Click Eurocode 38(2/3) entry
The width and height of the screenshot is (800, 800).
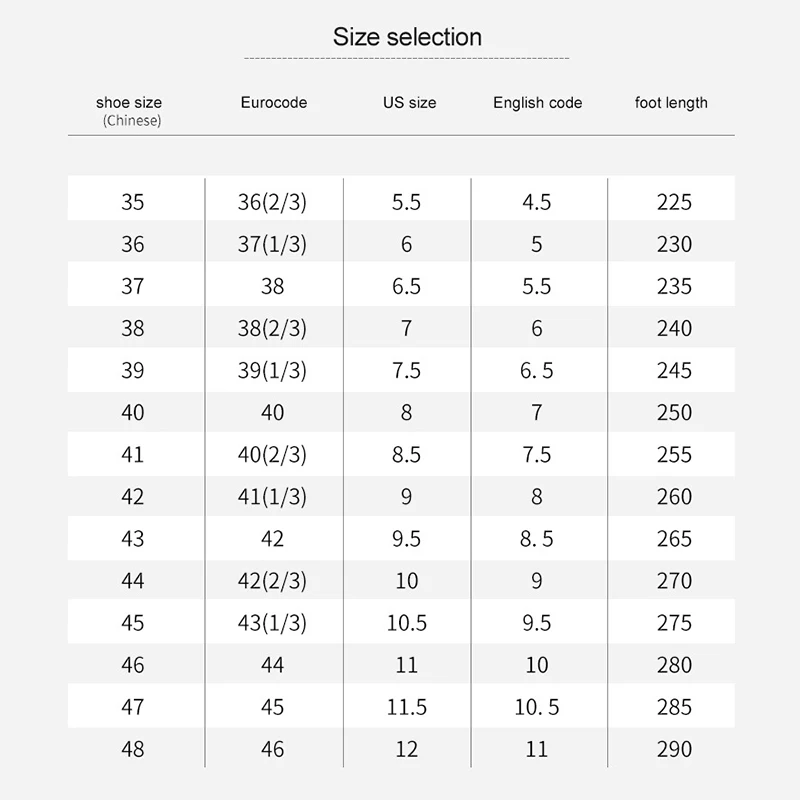[x=272, y=329]
